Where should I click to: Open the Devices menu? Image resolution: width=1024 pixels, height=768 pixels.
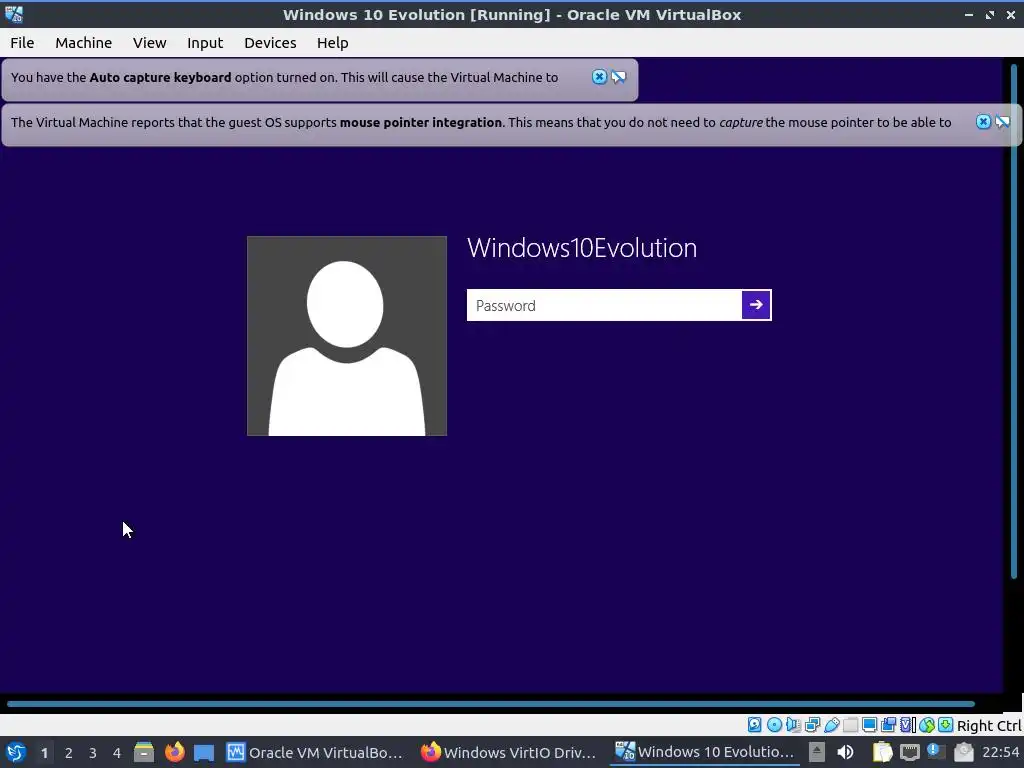click(270, 42)
